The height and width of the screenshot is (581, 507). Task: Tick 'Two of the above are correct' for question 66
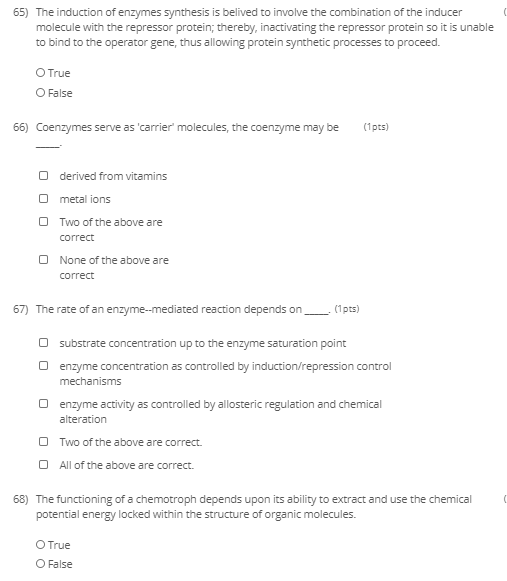pos(43,222)
